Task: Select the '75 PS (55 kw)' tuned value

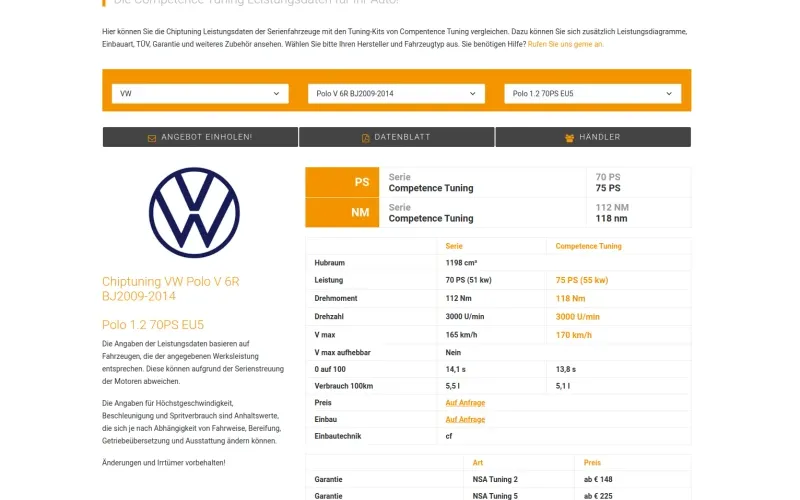Action: point(582,281)
